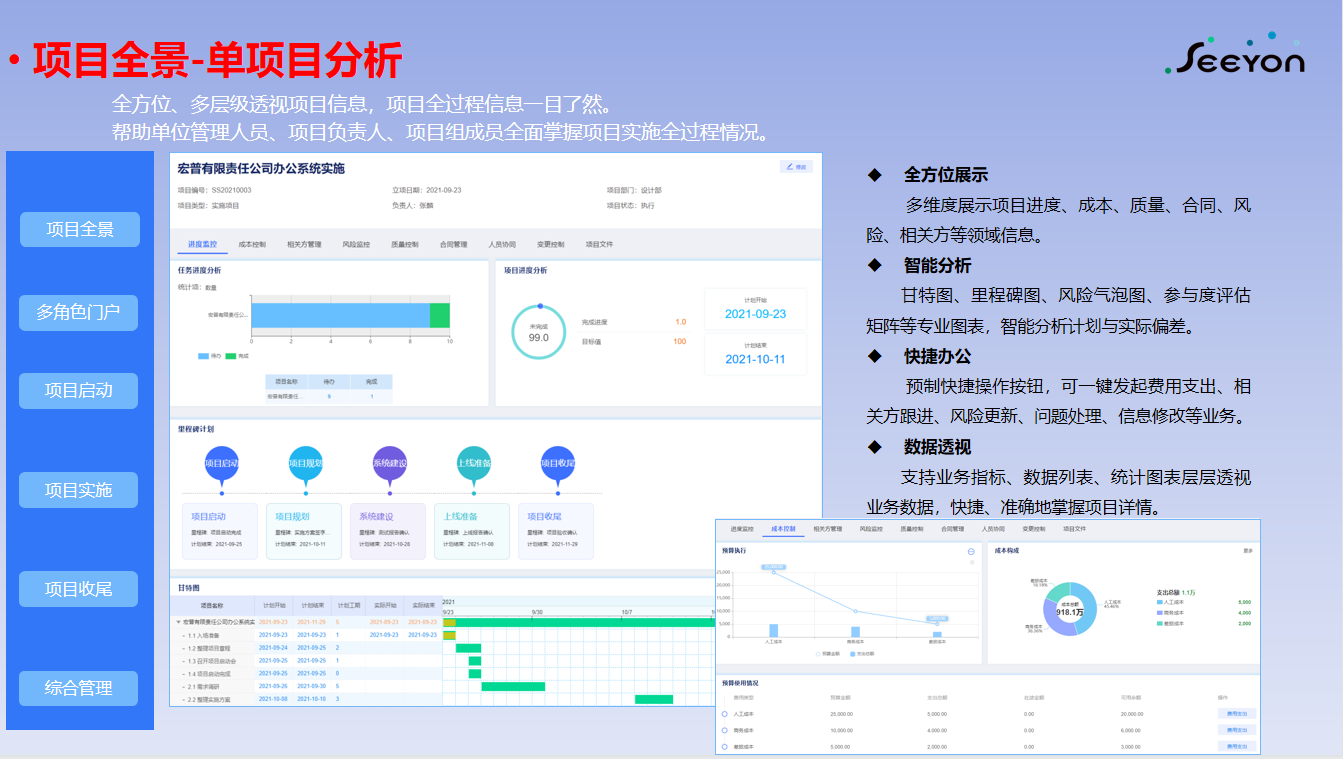This screenshot has height=759, width=1343.
Task: Open 更多 in the 成本构成 panel
Action: click(x=1247, y=551)
